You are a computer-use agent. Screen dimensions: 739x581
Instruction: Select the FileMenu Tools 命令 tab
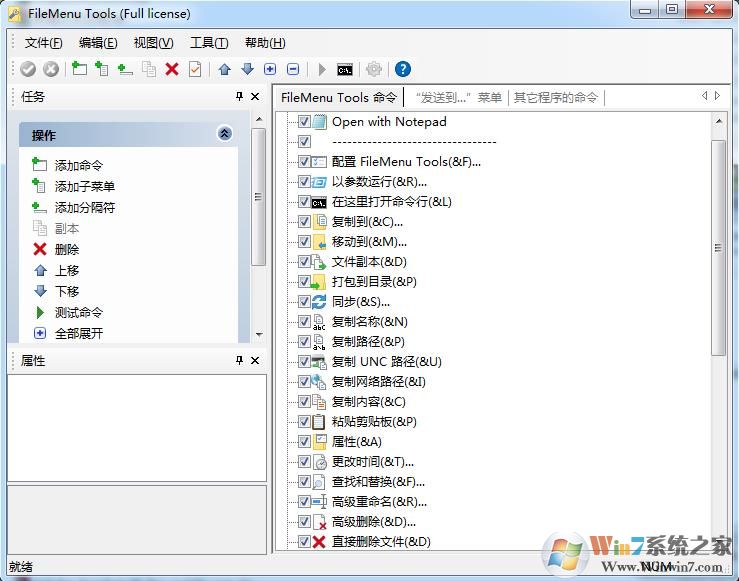[339, 98]
